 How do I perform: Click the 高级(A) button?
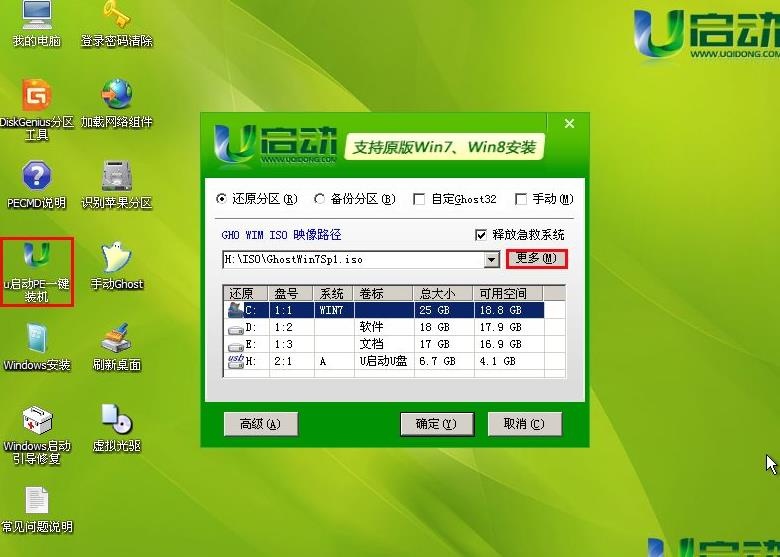(261, 424)
